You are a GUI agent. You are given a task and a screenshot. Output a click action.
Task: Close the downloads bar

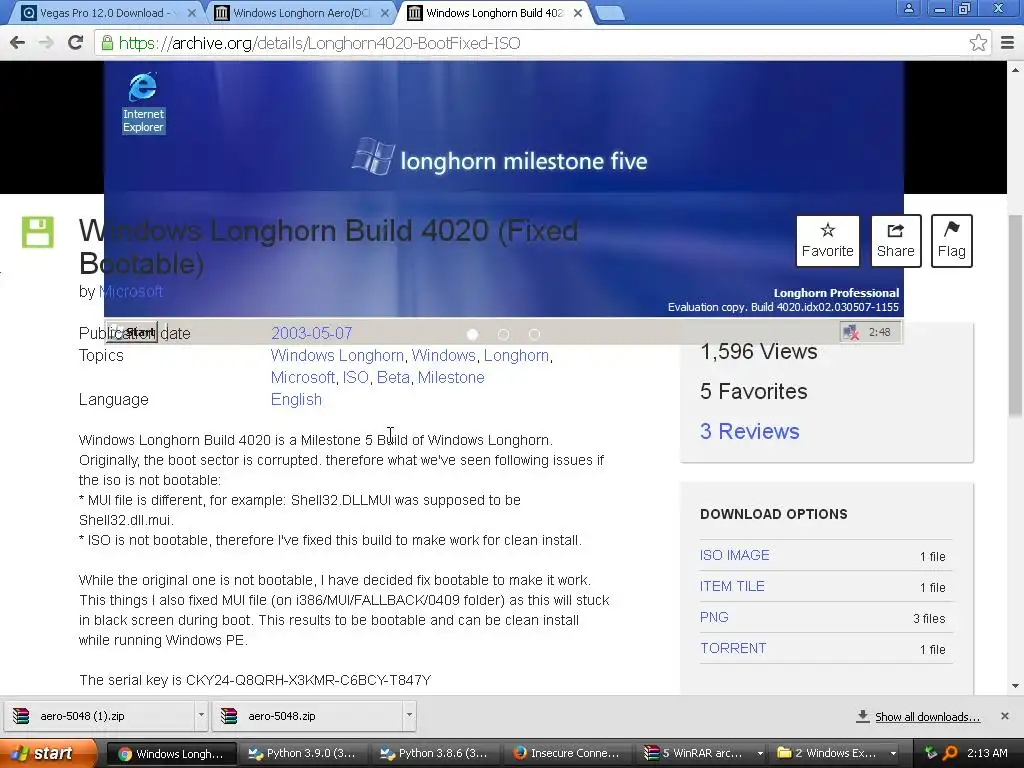[1004, 716]
